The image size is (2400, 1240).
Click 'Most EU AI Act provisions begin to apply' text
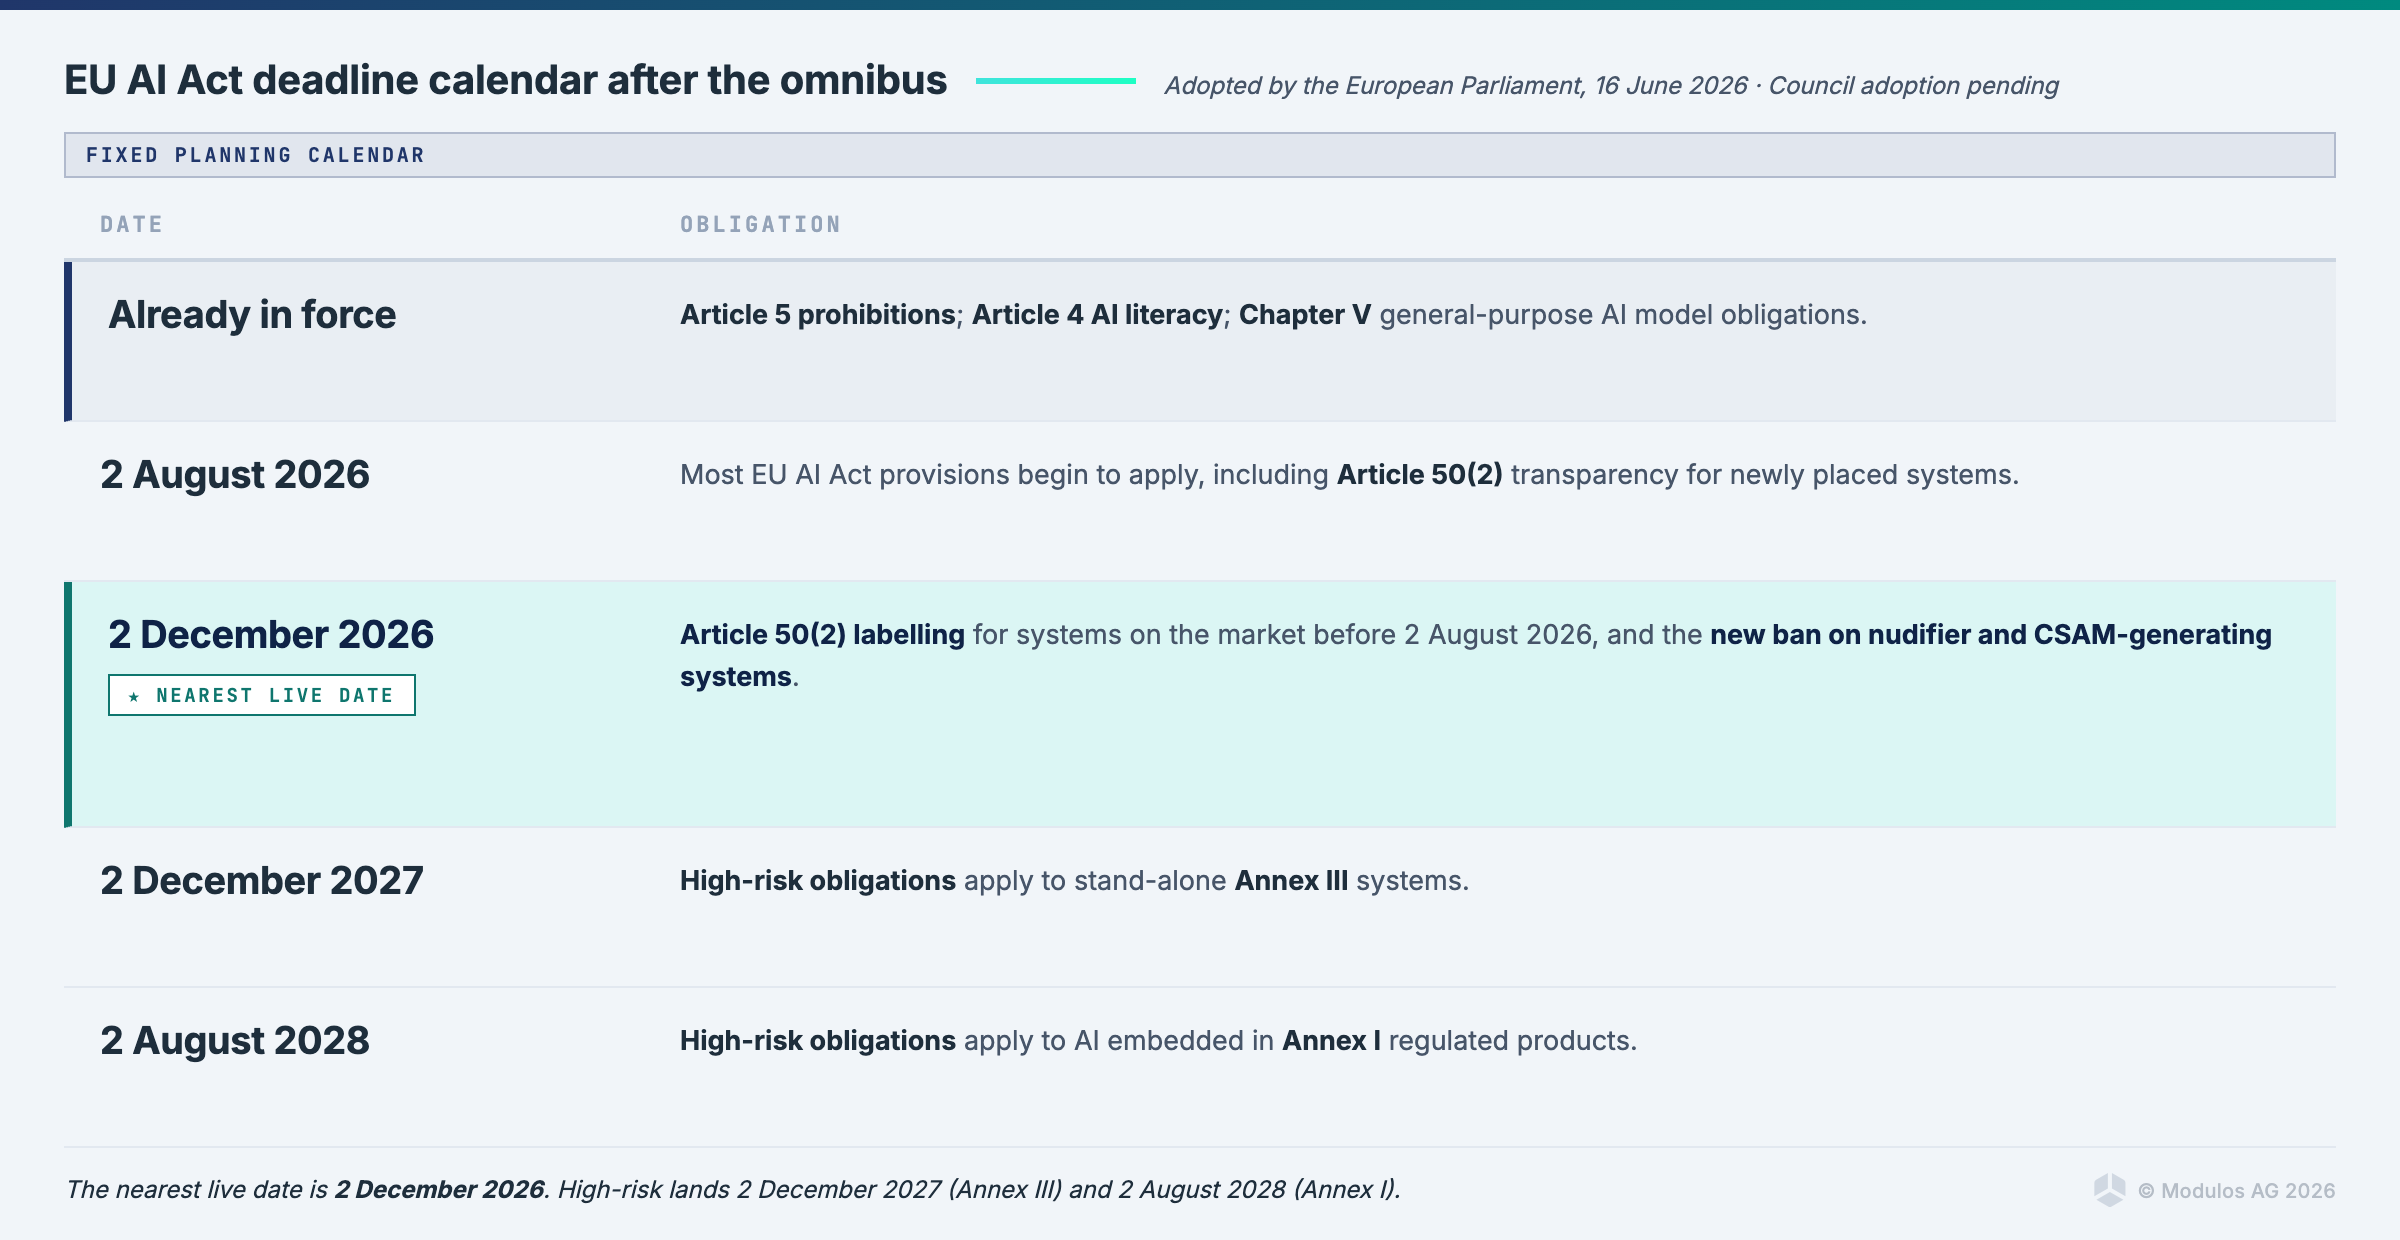tap(941, 475)
